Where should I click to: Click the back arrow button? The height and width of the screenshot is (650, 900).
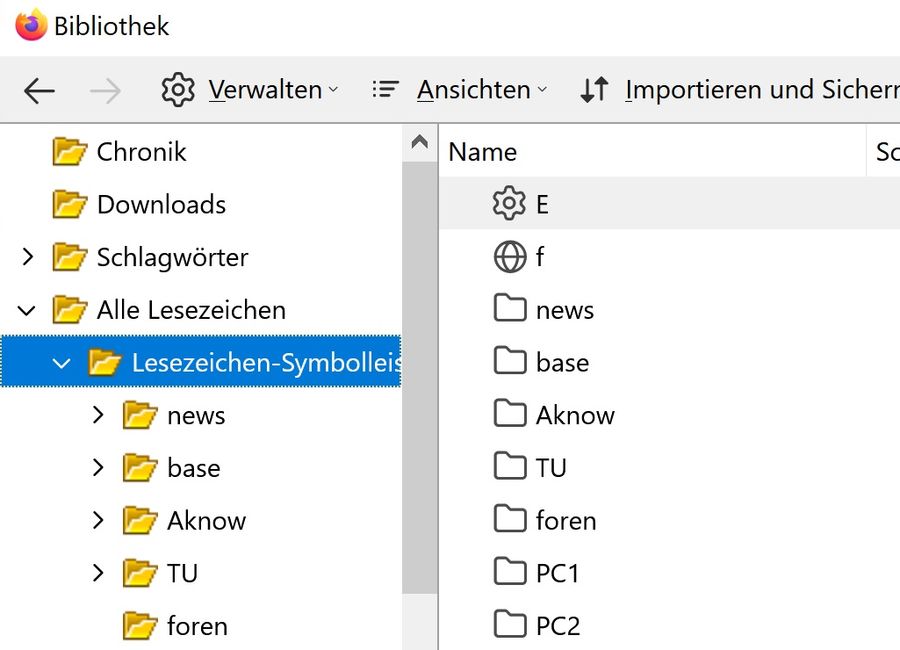[x=39, y=91]
